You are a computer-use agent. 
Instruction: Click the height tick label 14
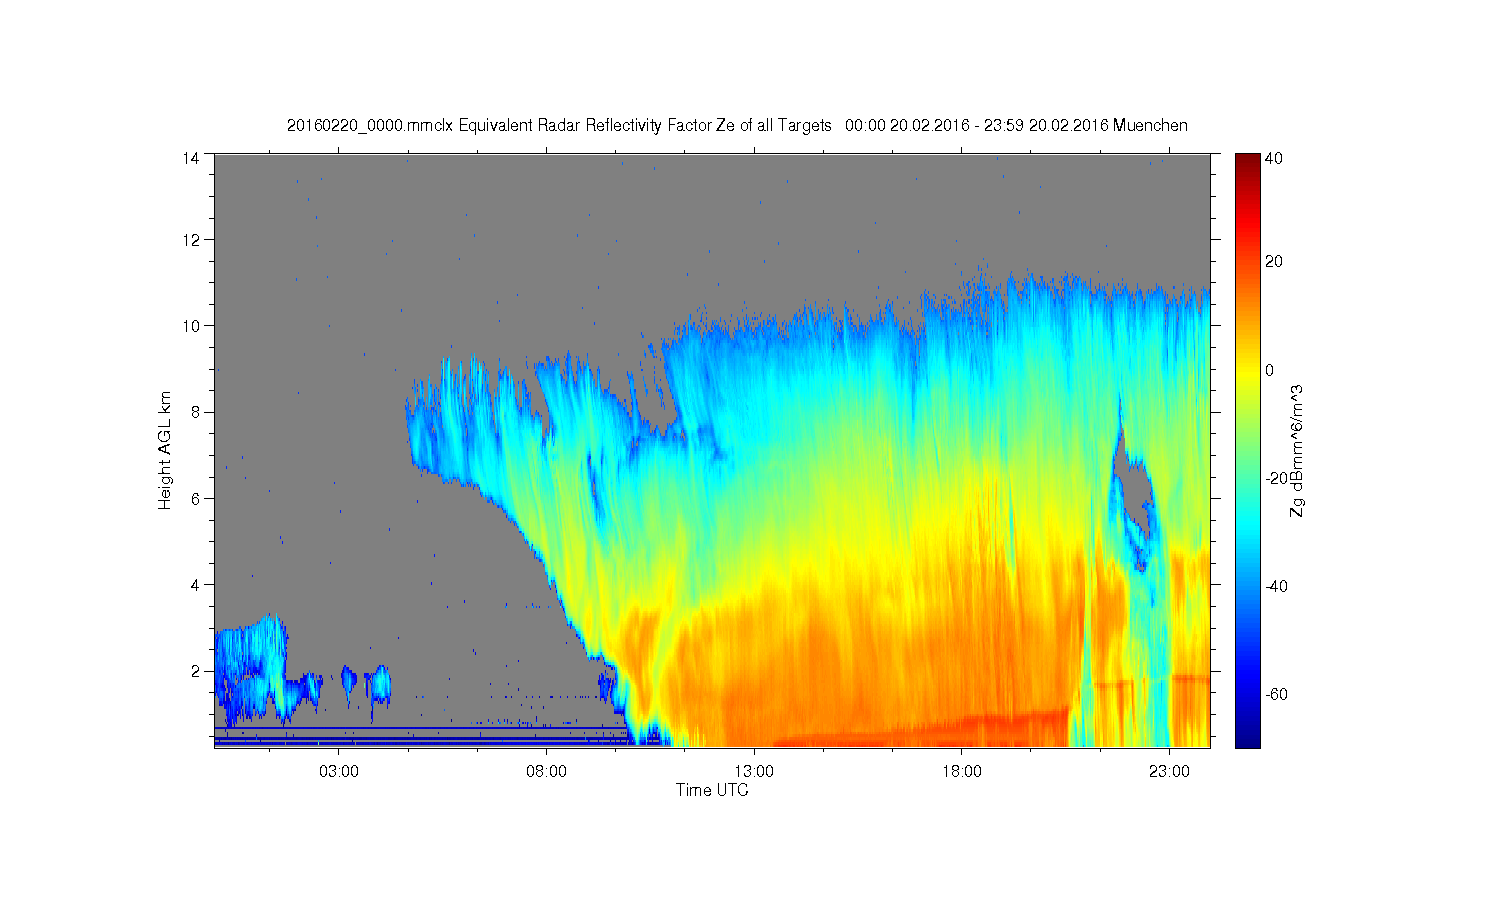[x=191, y=157]
